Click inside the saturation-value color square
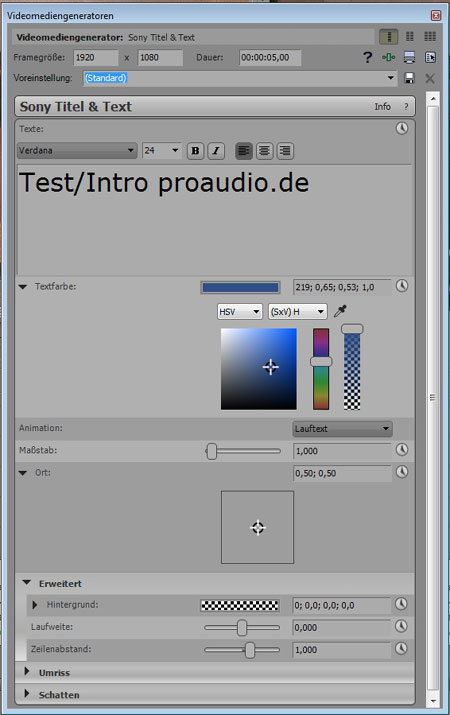This screenshot has height=715, width=450. pyautogui.click(x=259, y=369)
